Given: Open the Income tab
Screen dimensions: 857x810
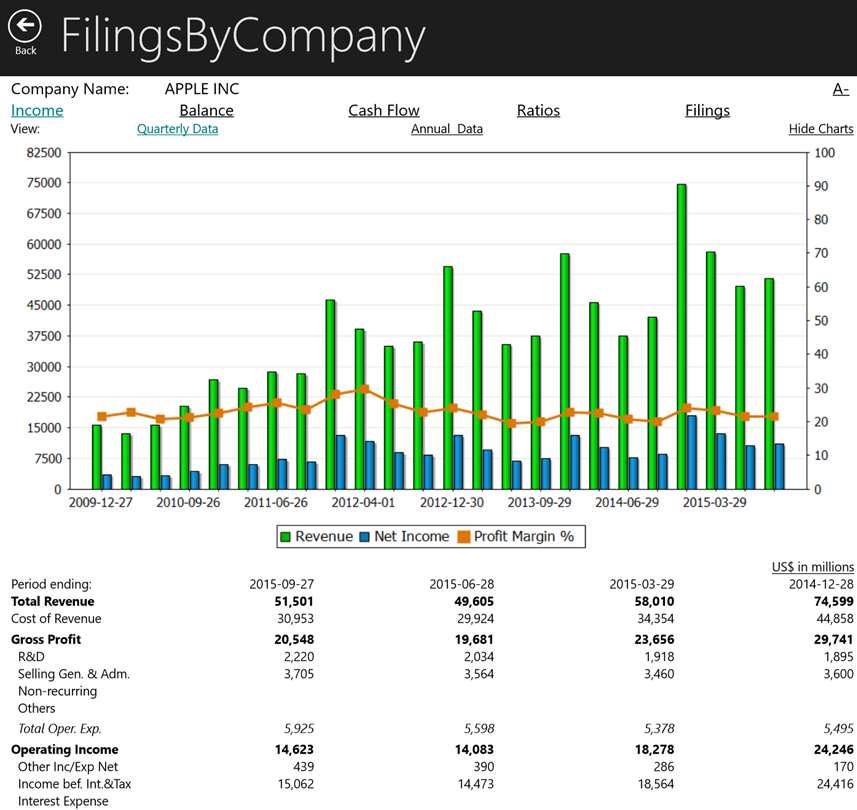Looking at the screenshot, I should 37,110.
